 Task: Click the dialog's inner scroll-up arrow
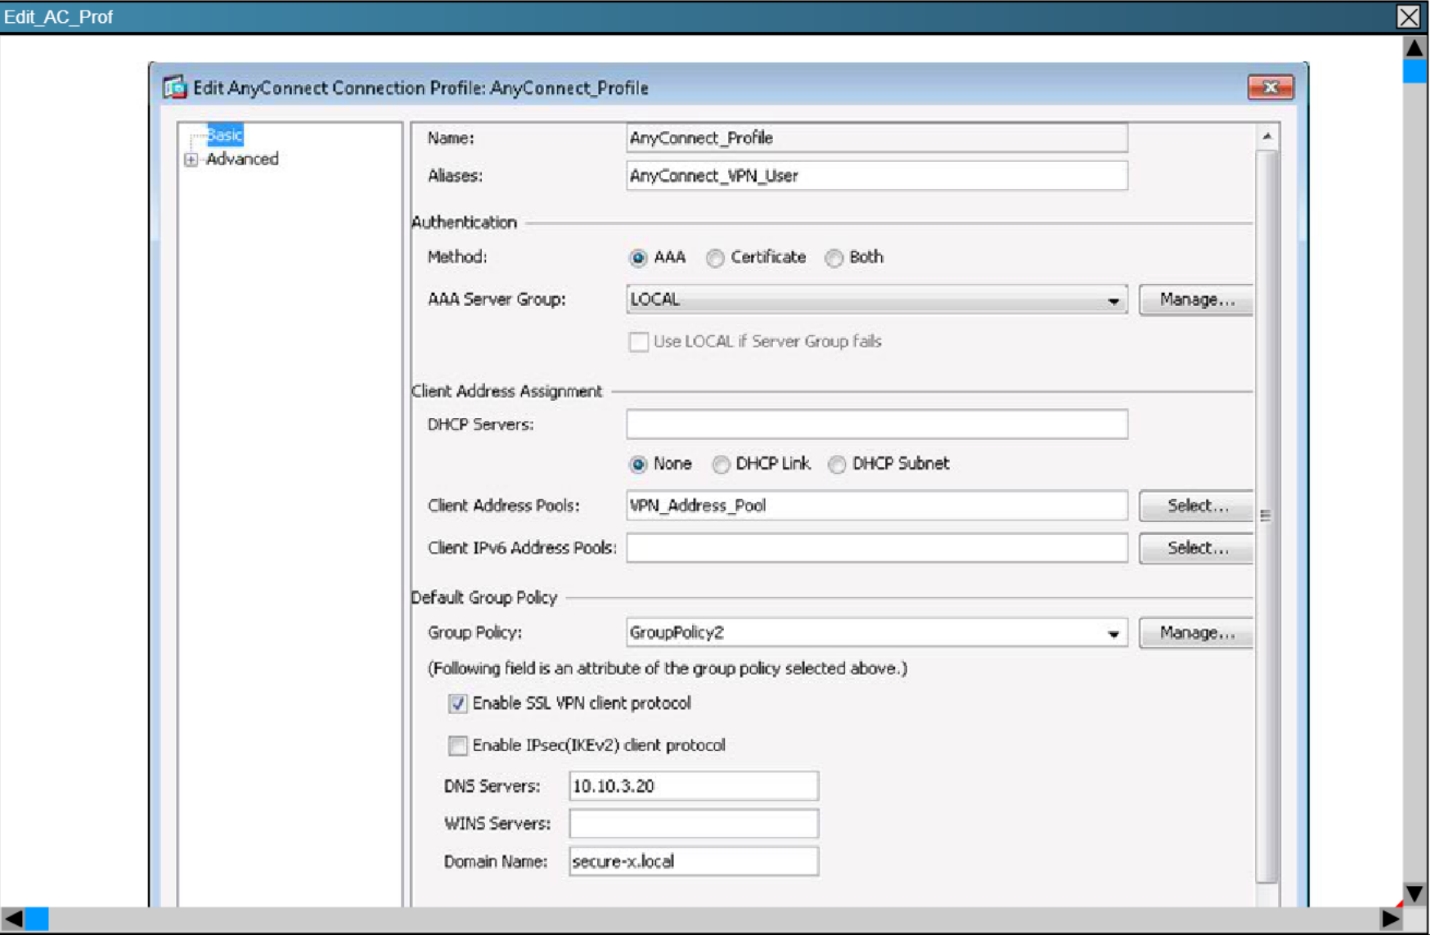(x=1267, y=136)
